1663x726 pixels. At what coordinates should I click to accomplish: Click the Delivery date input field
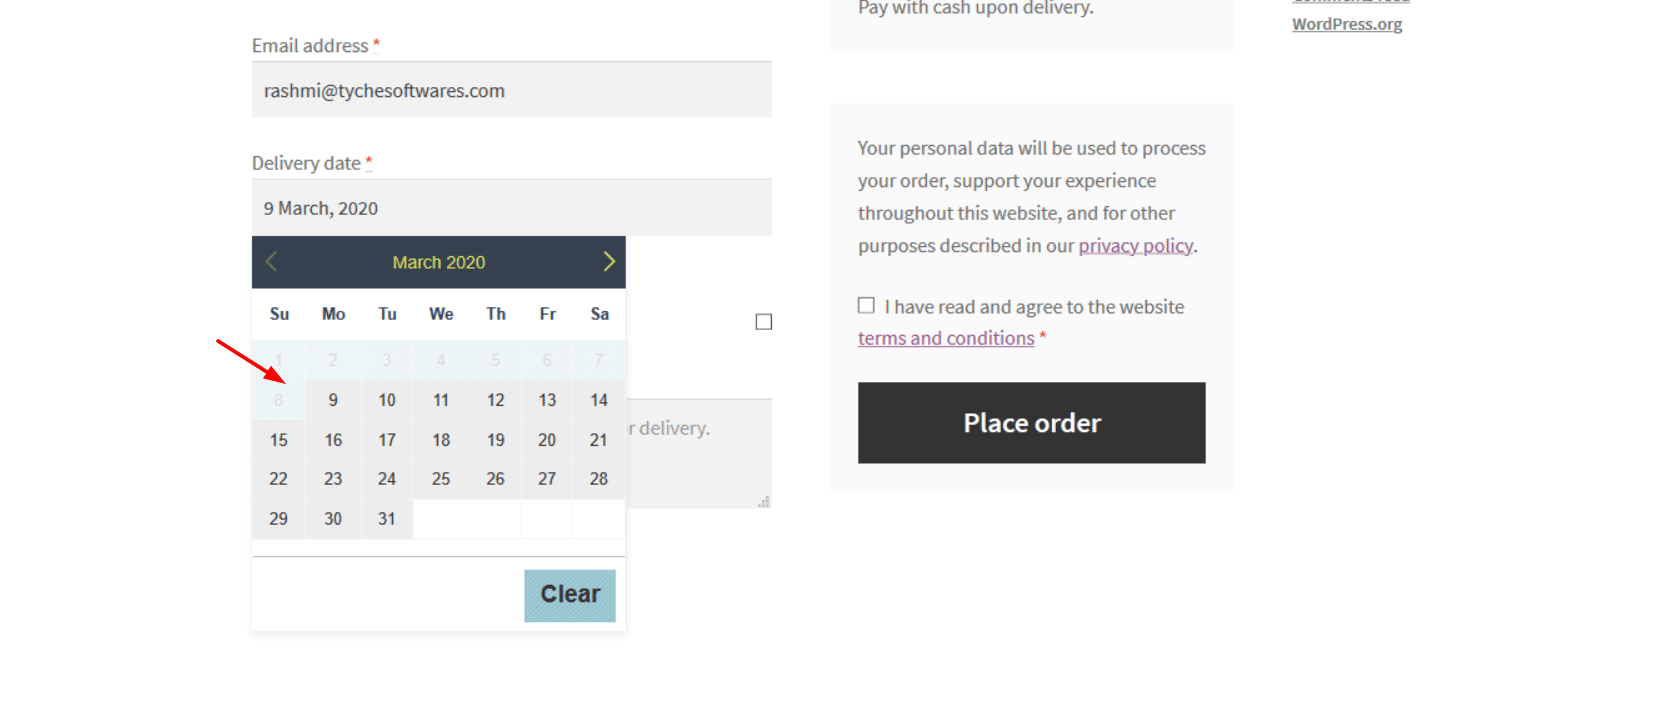[x=511, y=207]
